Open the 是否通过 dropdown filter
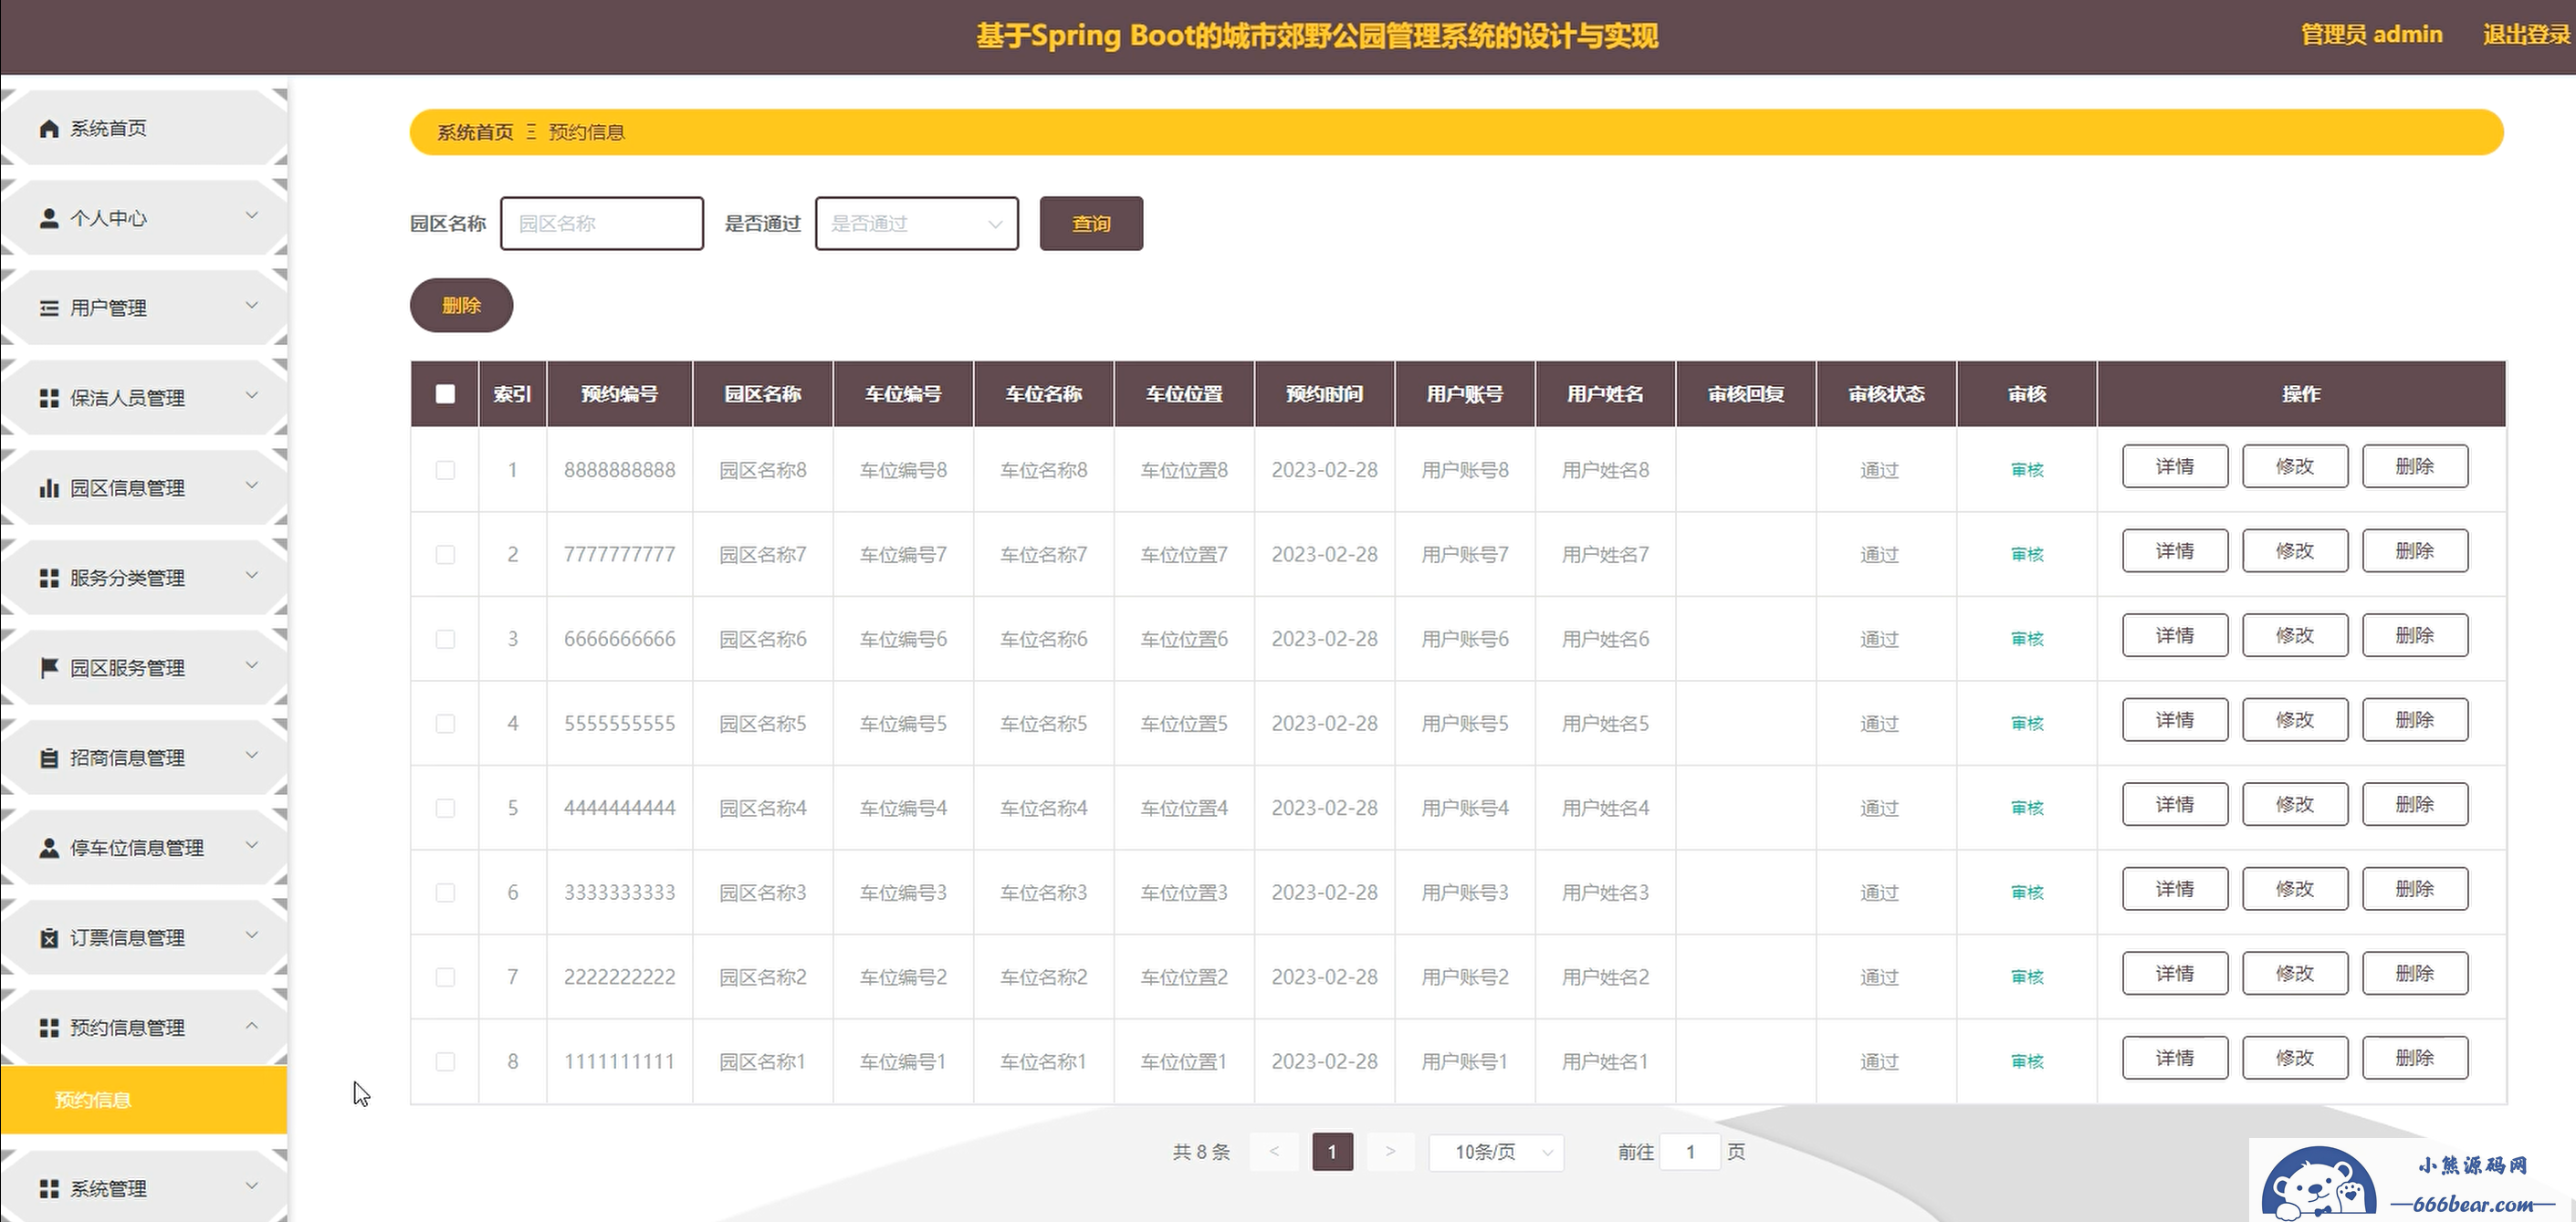The height and width of the screenshot is (1222, 2576). [x=917, y=224]
